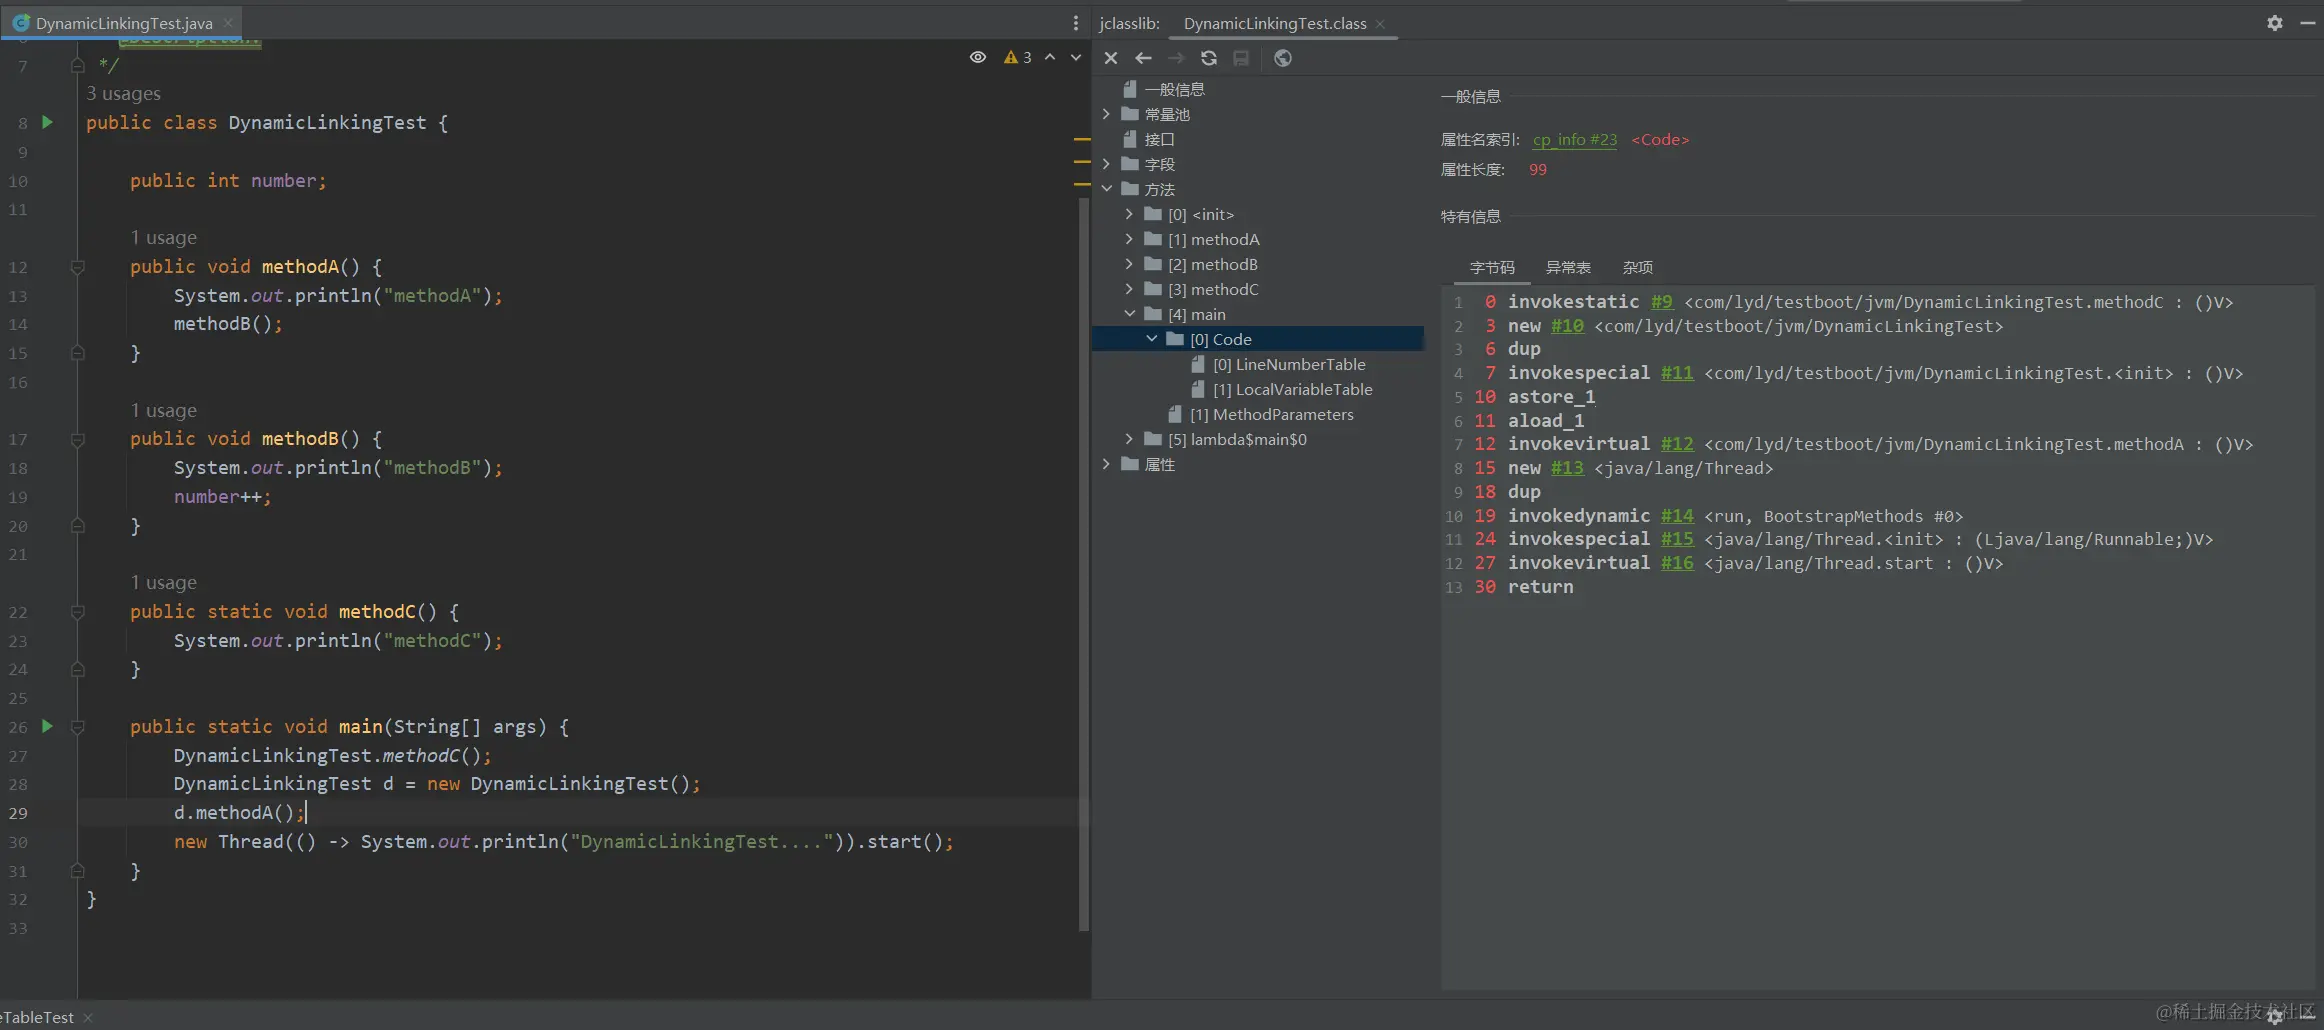Switch to the 杂项 tab
Image resolution: width=2324 pixels, height=1030 pixels.
1638,268
